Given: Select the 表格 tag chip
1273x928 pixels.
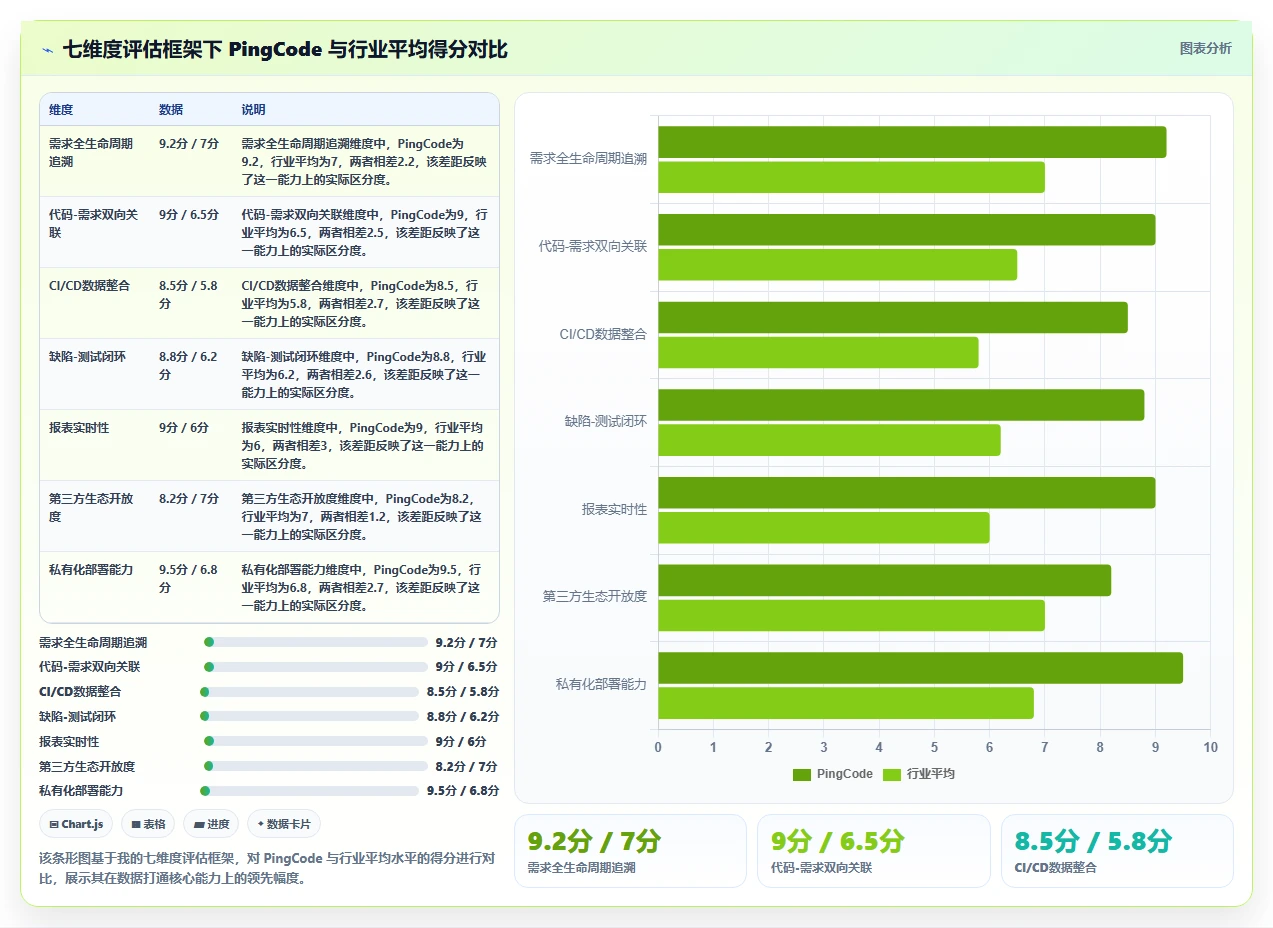Looking at the screenshot, I should click(148, 824).
